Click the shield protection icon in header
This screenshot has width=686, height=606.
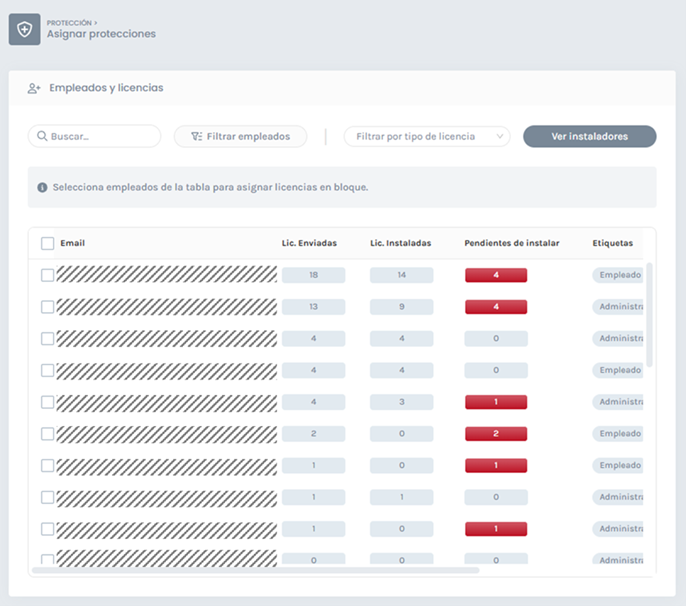[24, 29]
